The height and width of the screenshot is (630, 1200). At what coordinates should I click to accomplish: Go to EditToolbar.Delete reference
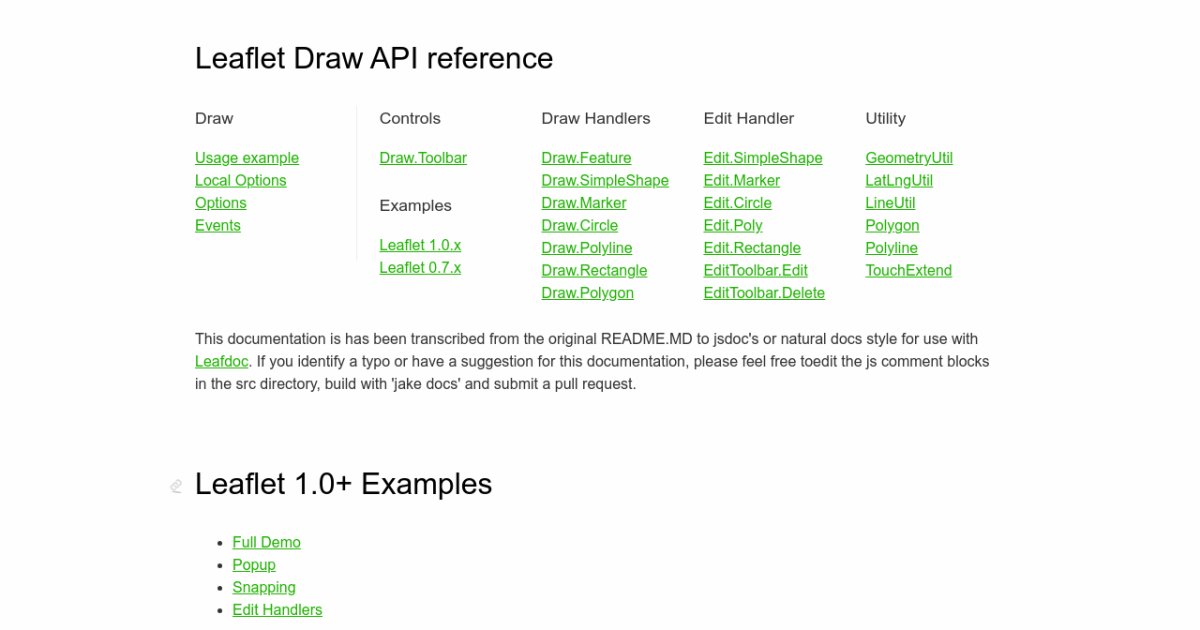tap(764, 293)
